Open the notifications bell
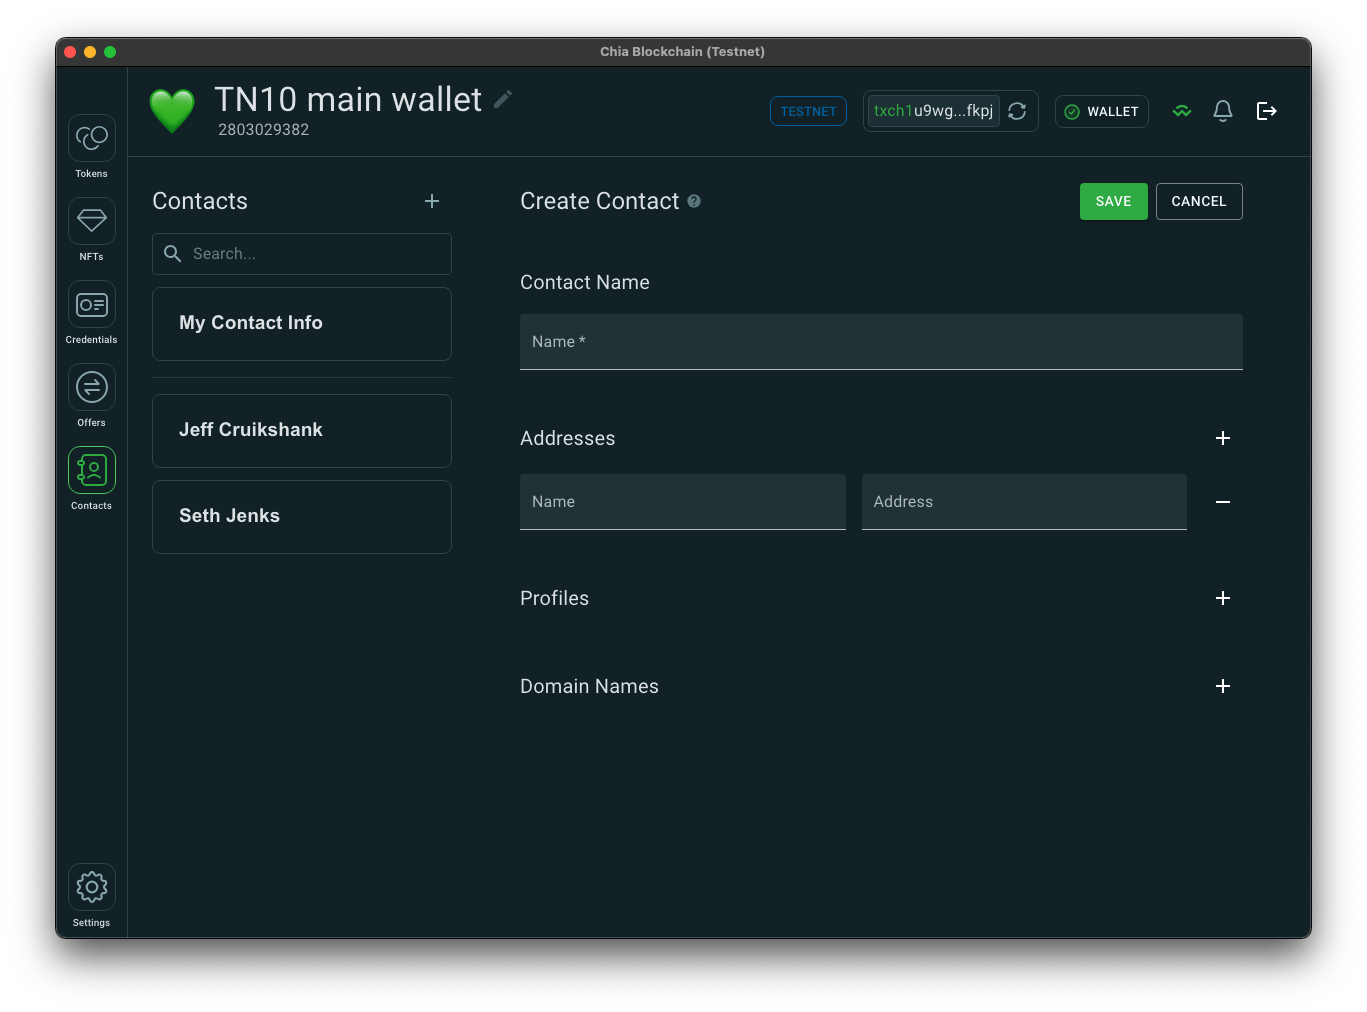Screen dimensions: 1367x1012 1222,111
